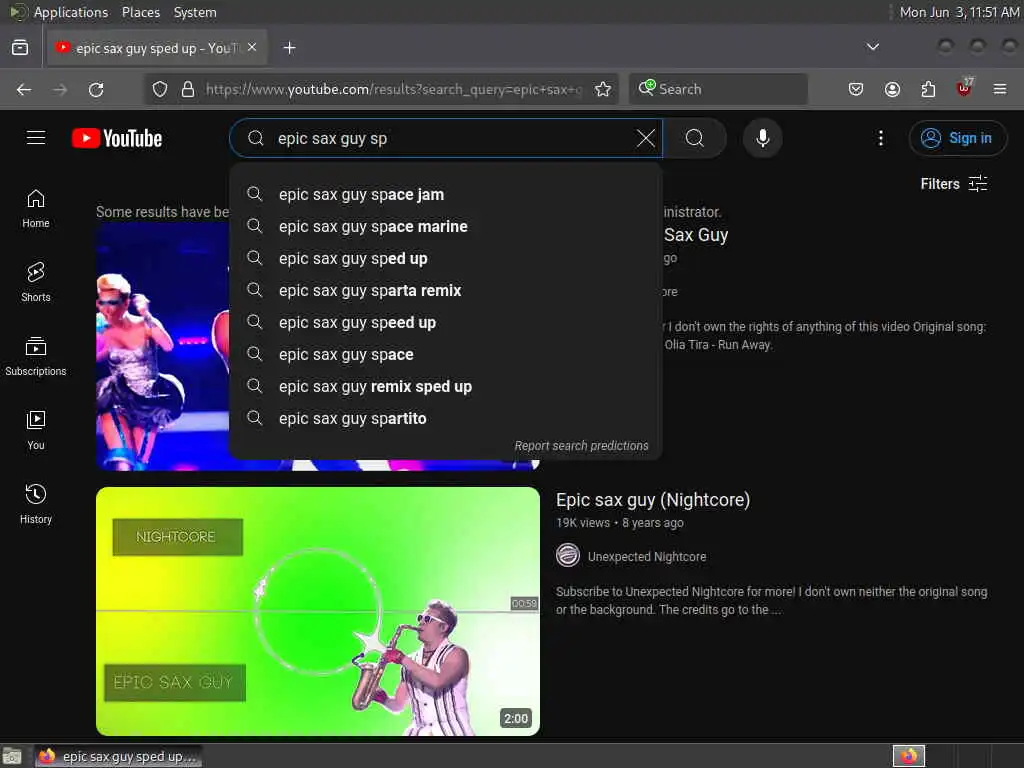Open YouTube settings three-dot menu
The height and width of the screenshot is (768, 1024).
pos(880,138)
